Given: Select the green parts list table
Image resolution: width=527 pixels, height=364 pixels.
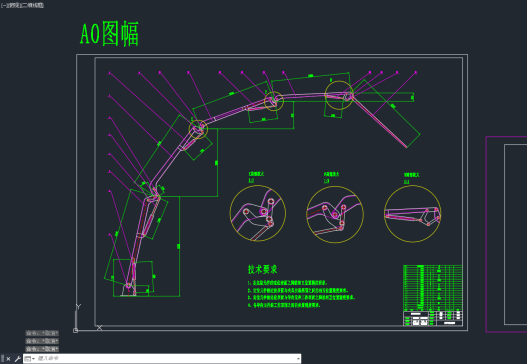Looking at the screenshot, I should pyautogui.click(x=433, y=288).
